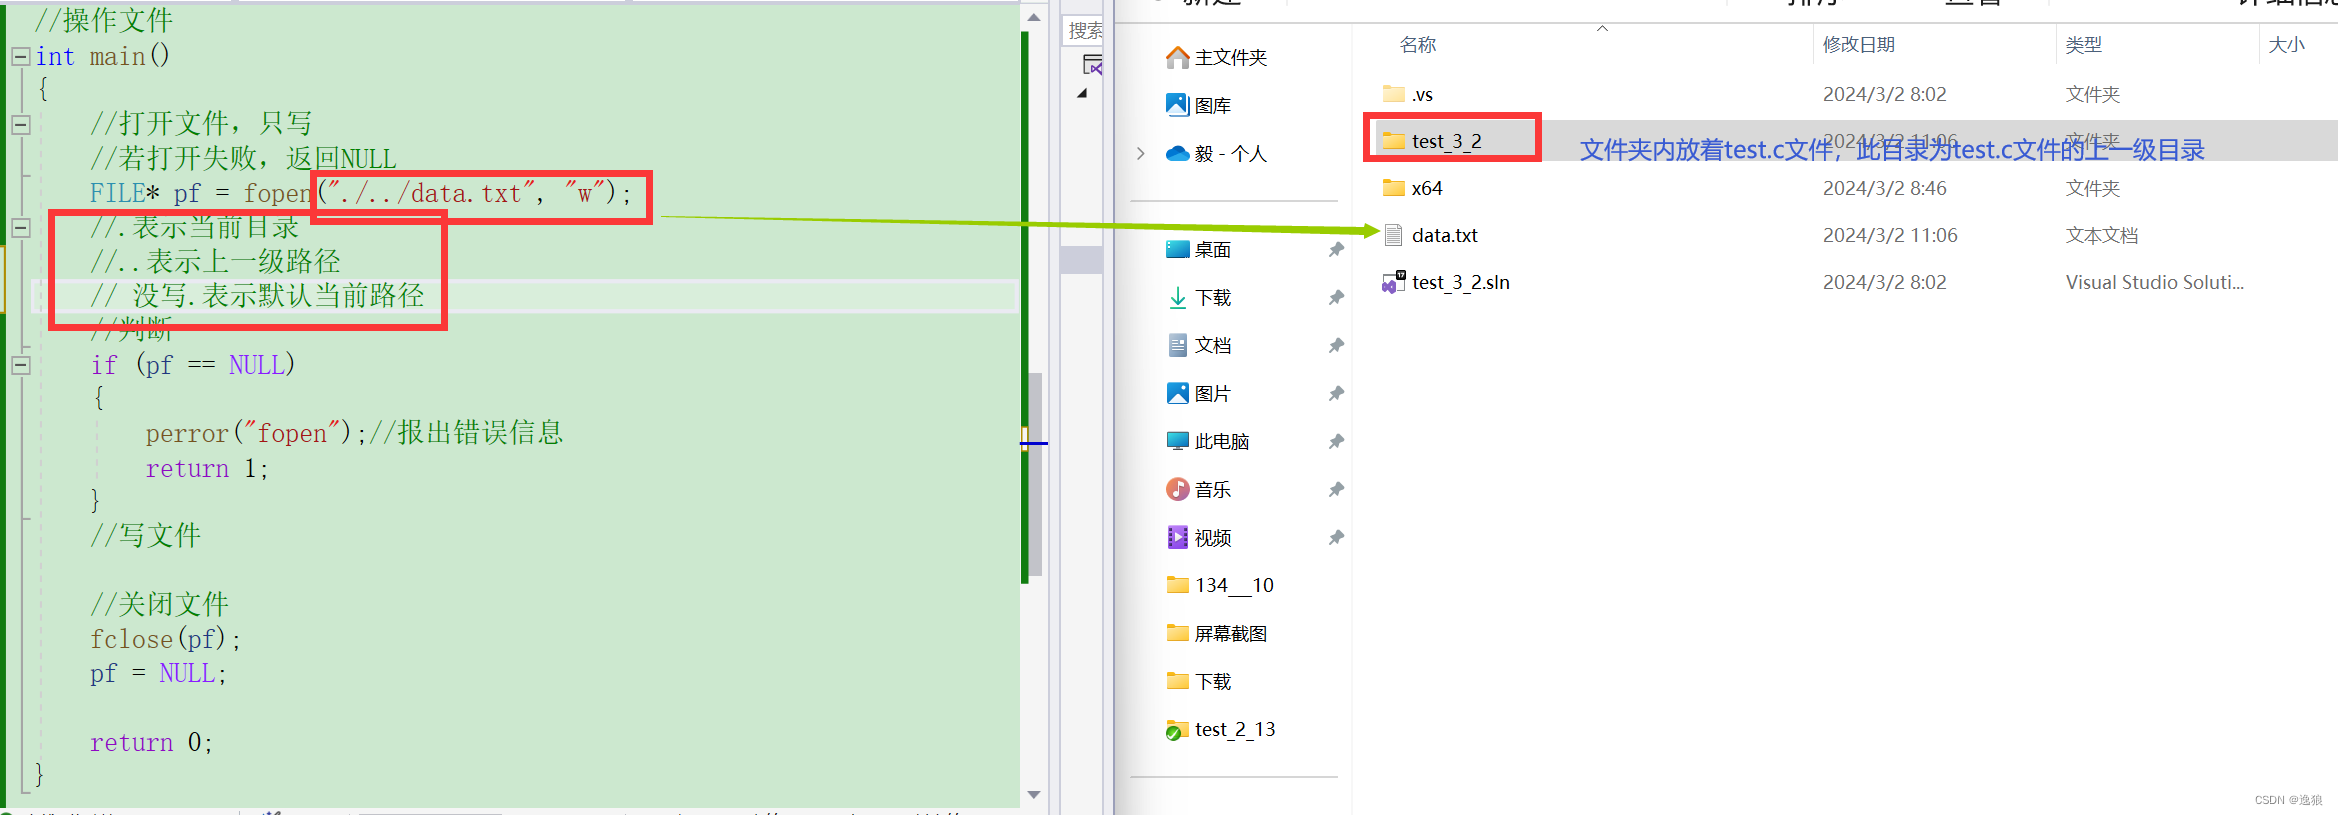Collapse the comment block above fopen
The width and height of the screenshot is (2338, 815).
coord(20,125)
